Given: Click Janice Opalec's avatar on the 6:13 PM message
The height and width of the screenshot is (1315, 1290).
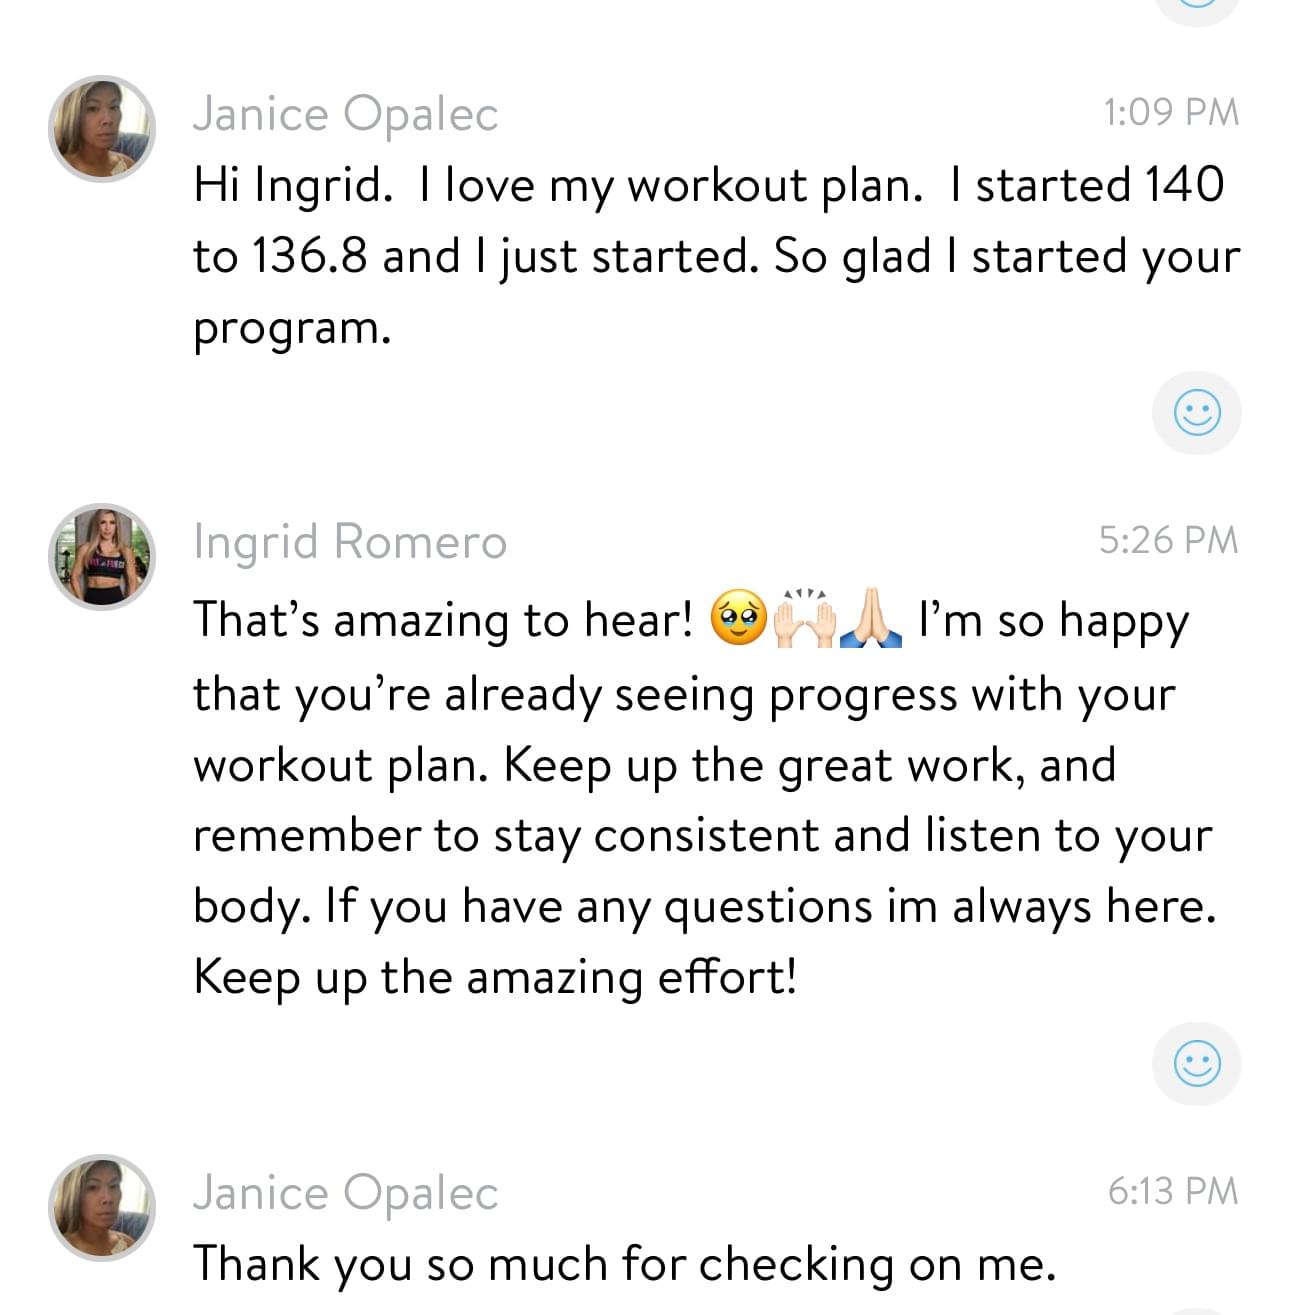Looking at the screenshot, I should coord(102,1207).
